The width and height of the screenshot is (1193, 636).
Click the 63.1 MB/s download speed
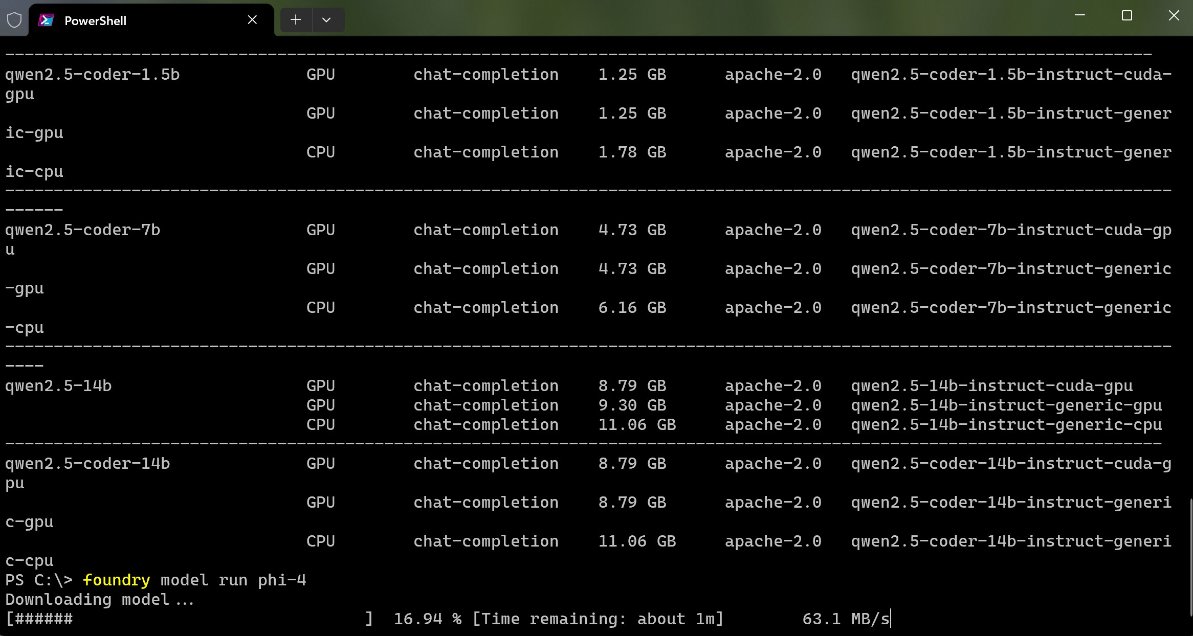tap(843, 618)
